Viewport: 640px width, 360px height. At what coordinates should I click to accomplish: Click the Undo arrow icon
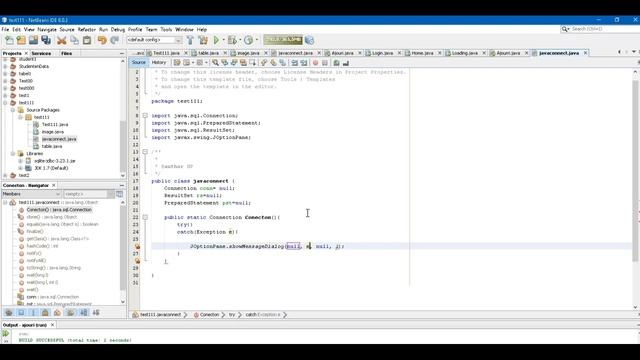(x=102, y=40)
